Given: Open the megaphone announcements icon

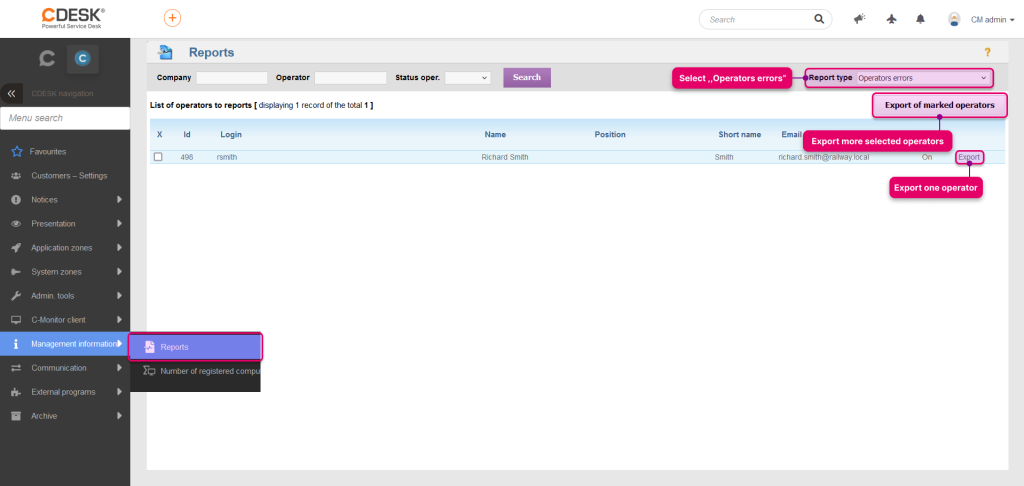Looking at the screenshot, I should click(859, 20).
